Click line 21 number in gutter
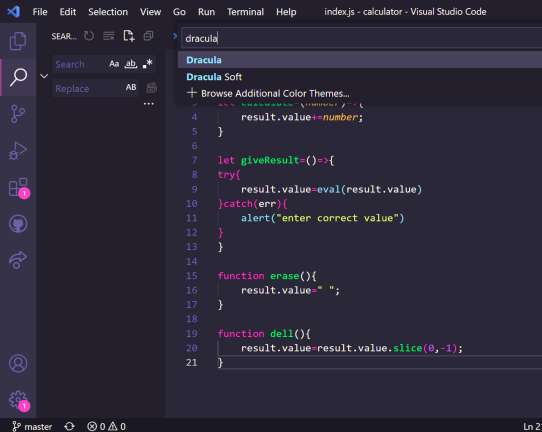The width and height of the screenshot is (542, 432). click(x=191, y=363)
